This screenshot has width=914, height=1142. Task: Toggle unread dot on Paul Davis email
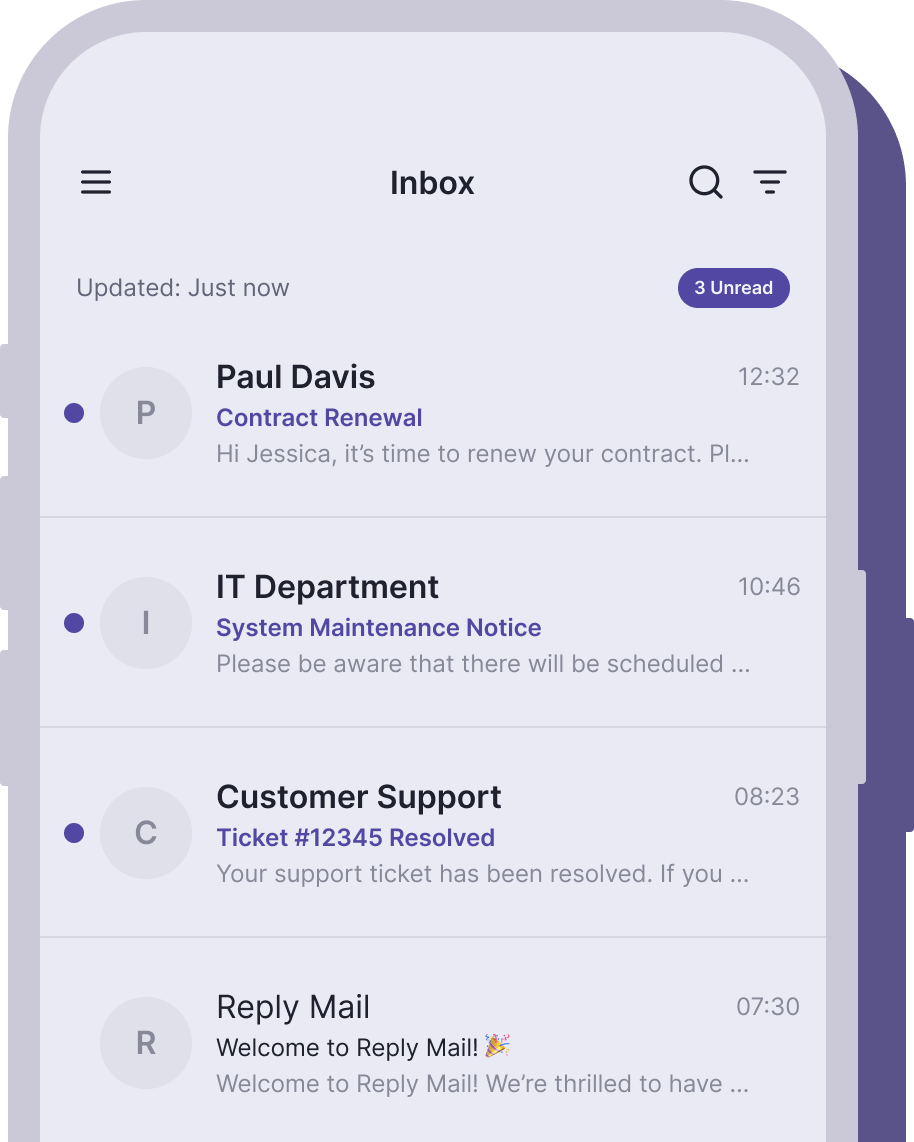74,413
